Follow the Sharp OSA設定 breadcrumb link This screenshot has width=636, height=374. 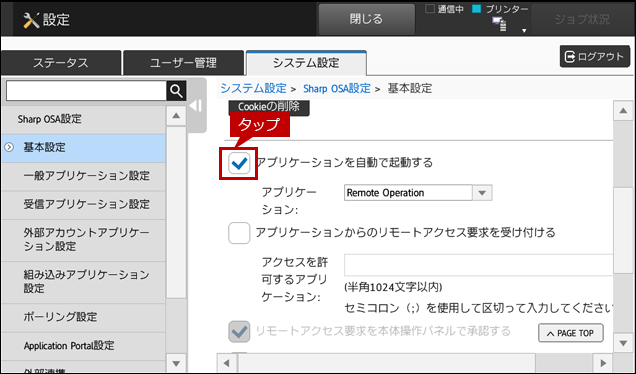pyautogui.click(x=337, y=88)
